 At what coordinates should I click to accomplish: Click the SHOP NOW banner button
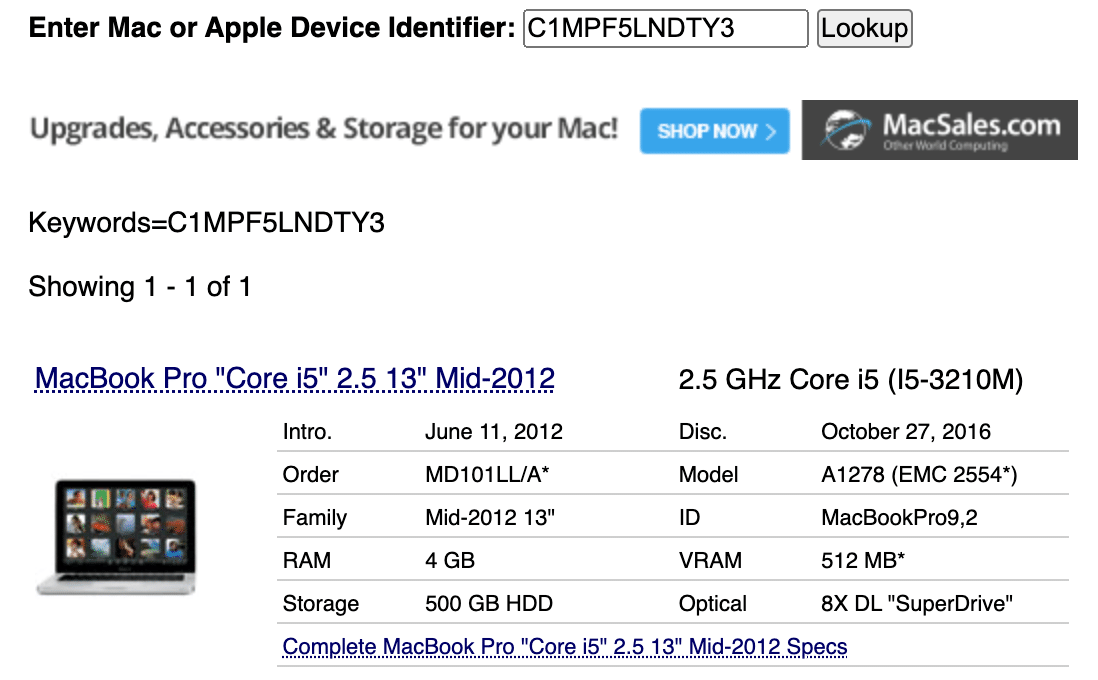coord(714,131)
